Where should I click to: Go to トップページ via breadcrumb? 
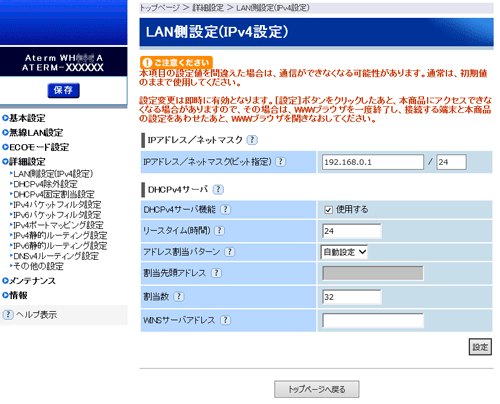[160, 8]
